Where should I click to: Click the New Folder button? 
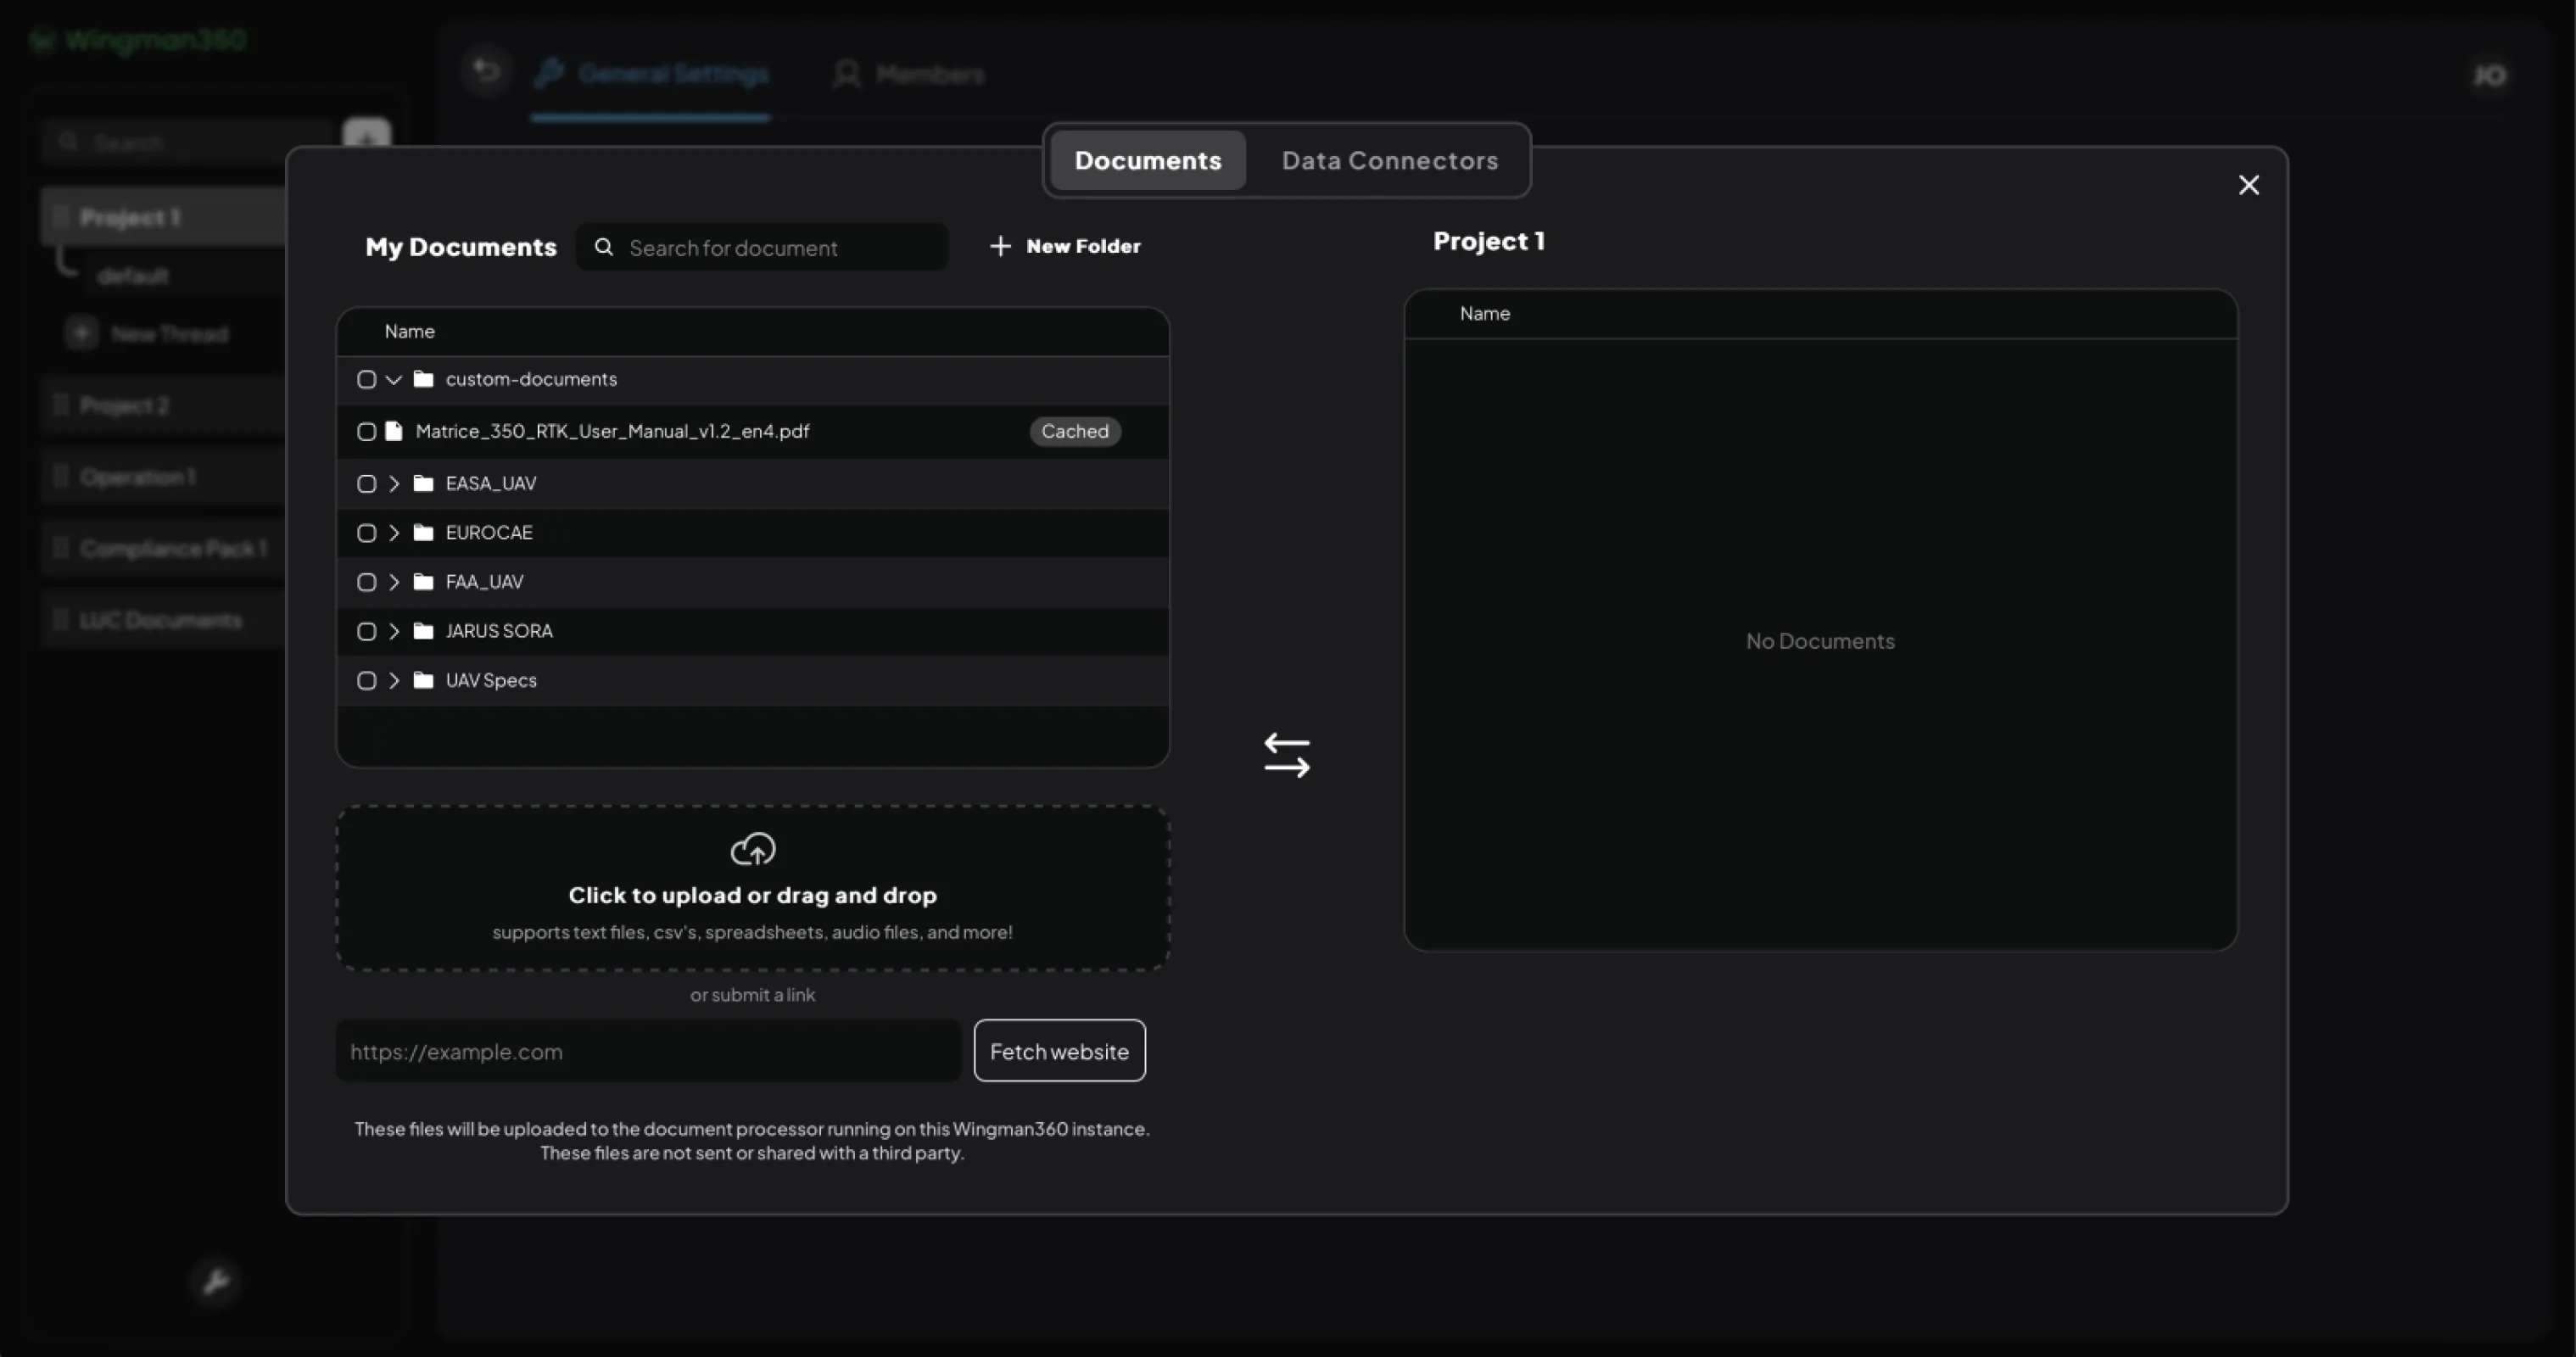click(1066, 246)
